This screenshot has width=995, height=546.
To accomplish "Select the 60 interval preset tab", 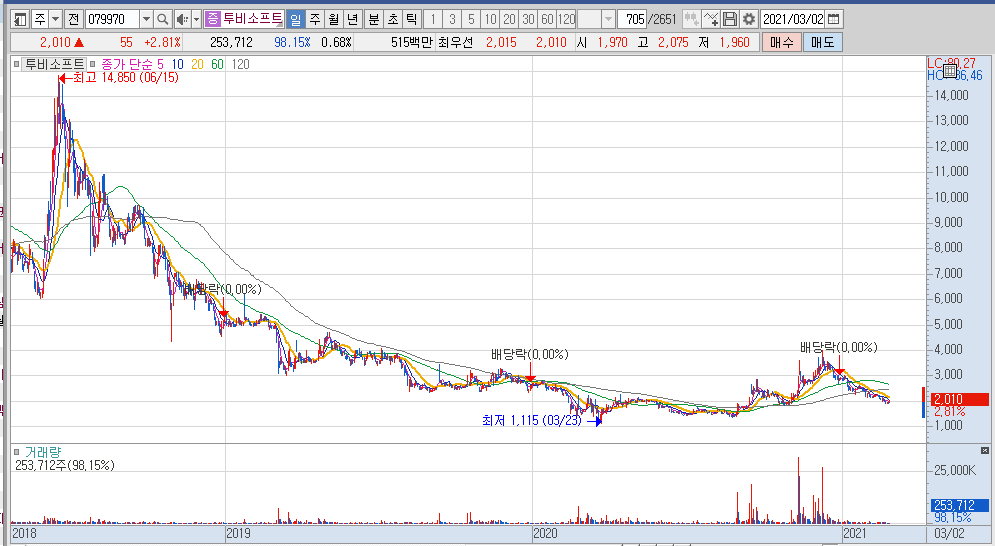I will pos(547,19).
